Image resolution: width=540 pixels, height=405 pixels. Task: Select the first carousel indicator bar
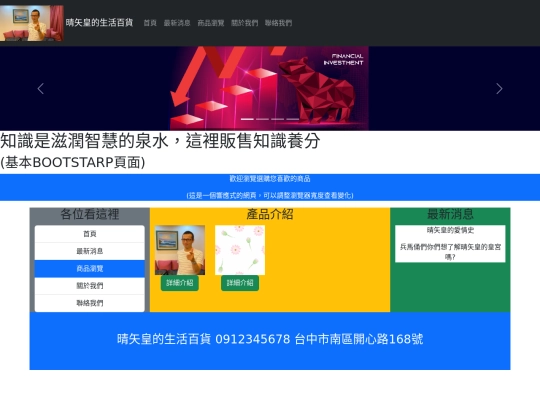click(x=247, y=119)
